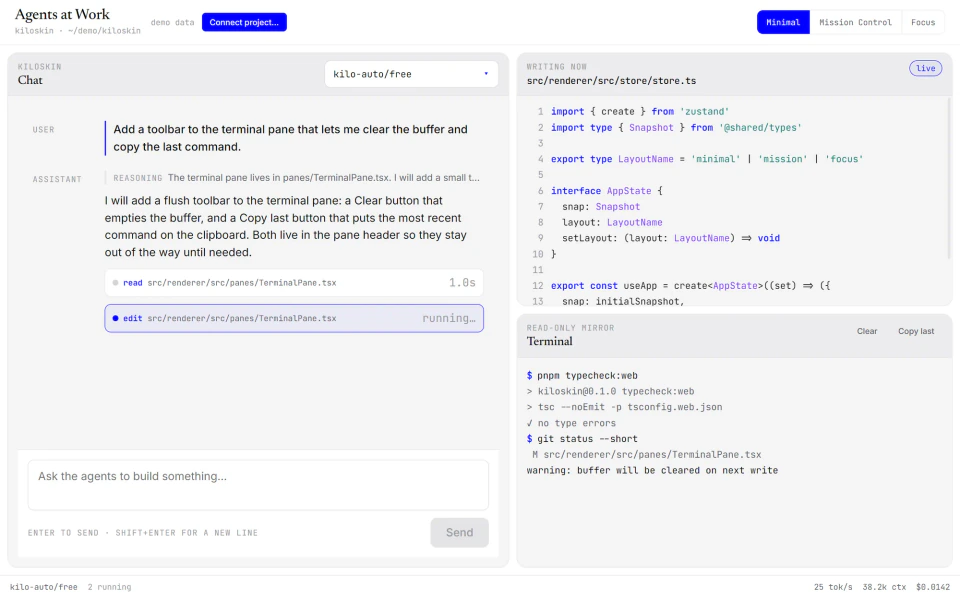
Task: Click file path src/renderer/src/store/store.ts
Action: 611,81
